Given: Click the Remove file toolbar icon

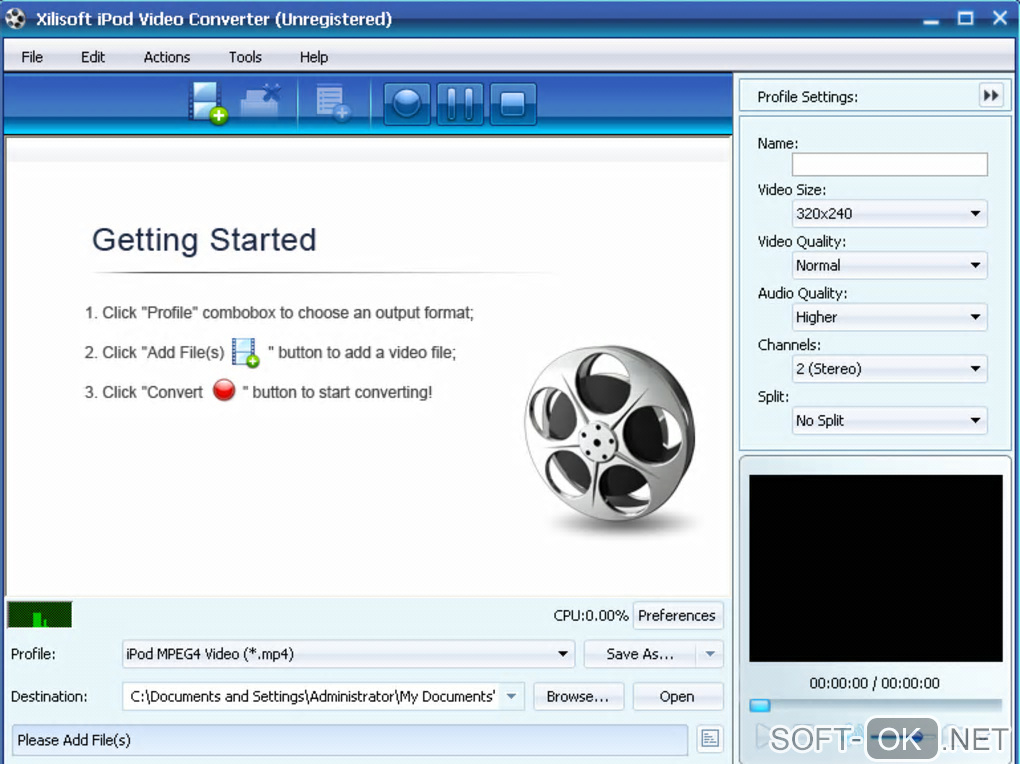Looking at the screenshot, I should point(261,102).
